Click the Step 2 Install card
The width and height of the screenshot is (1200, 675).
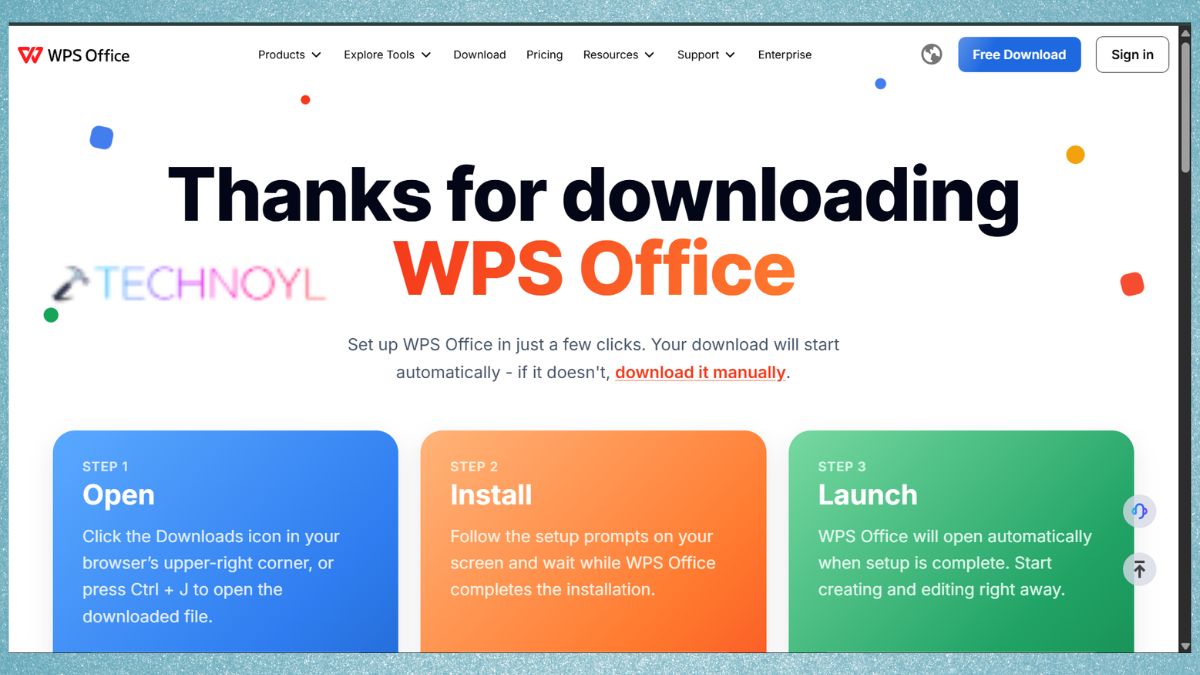click(593, 541)
